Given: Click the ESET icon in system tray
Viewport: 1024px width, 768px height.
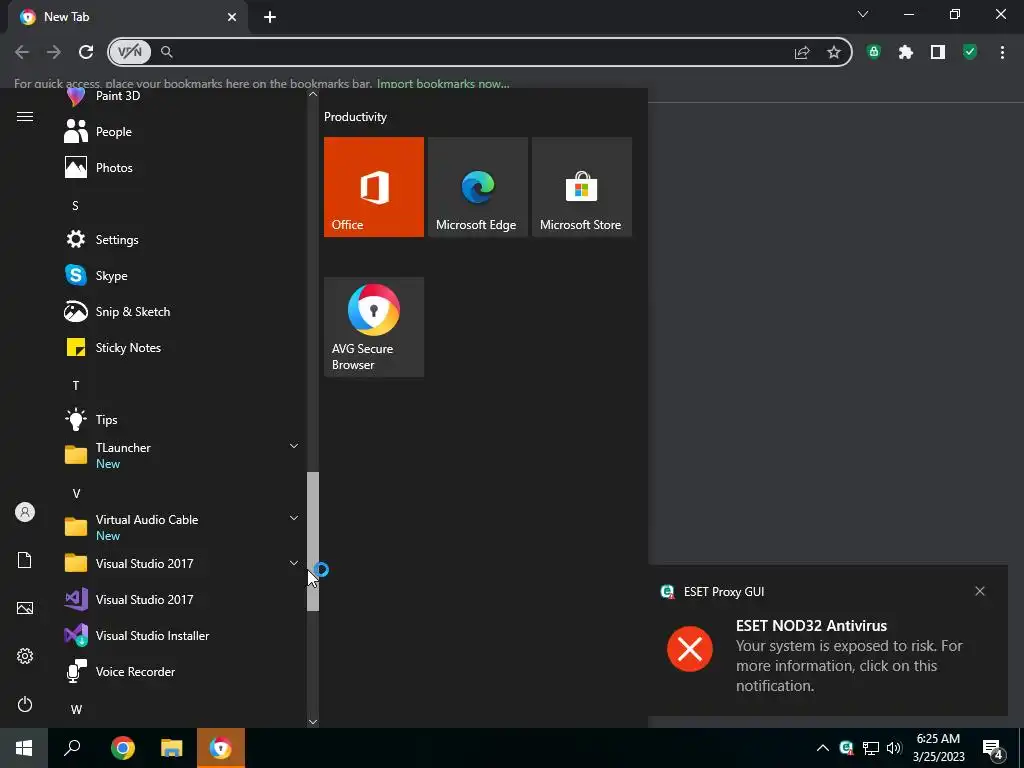Looking at the screenshot, I should (x=846, y=748).
